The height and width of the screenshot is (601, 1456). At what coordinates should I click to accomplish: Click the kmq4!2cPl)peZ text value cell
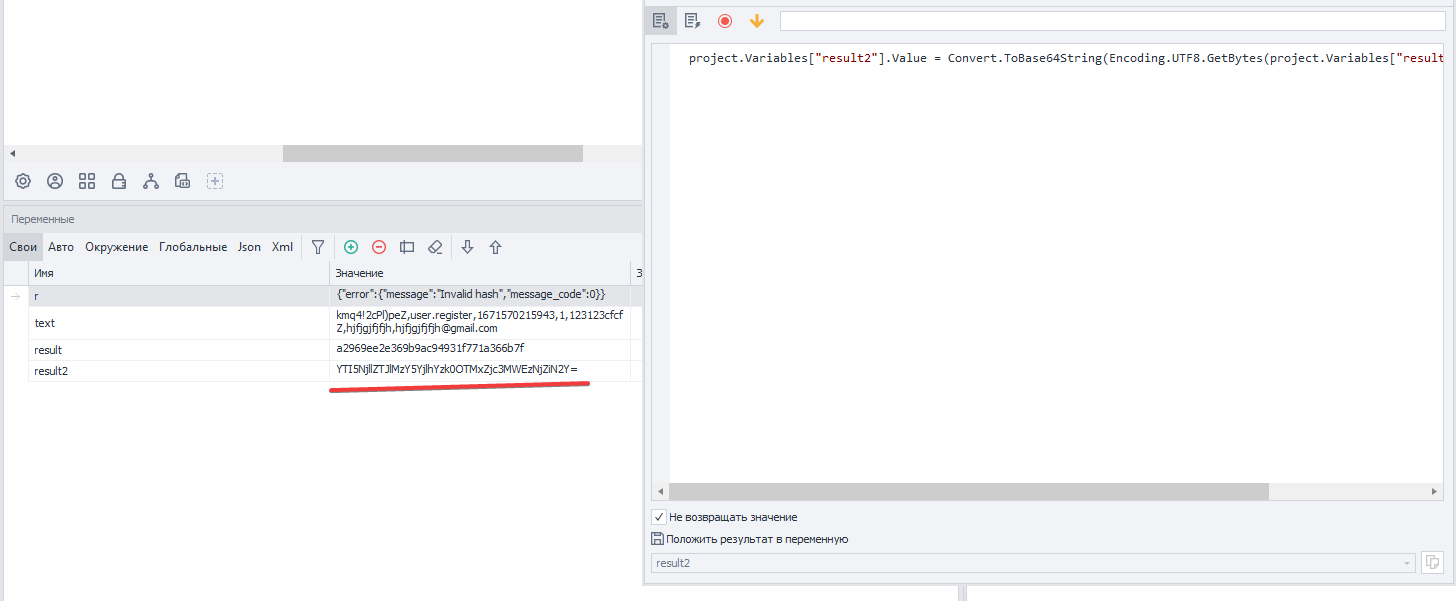pos(480,322)
